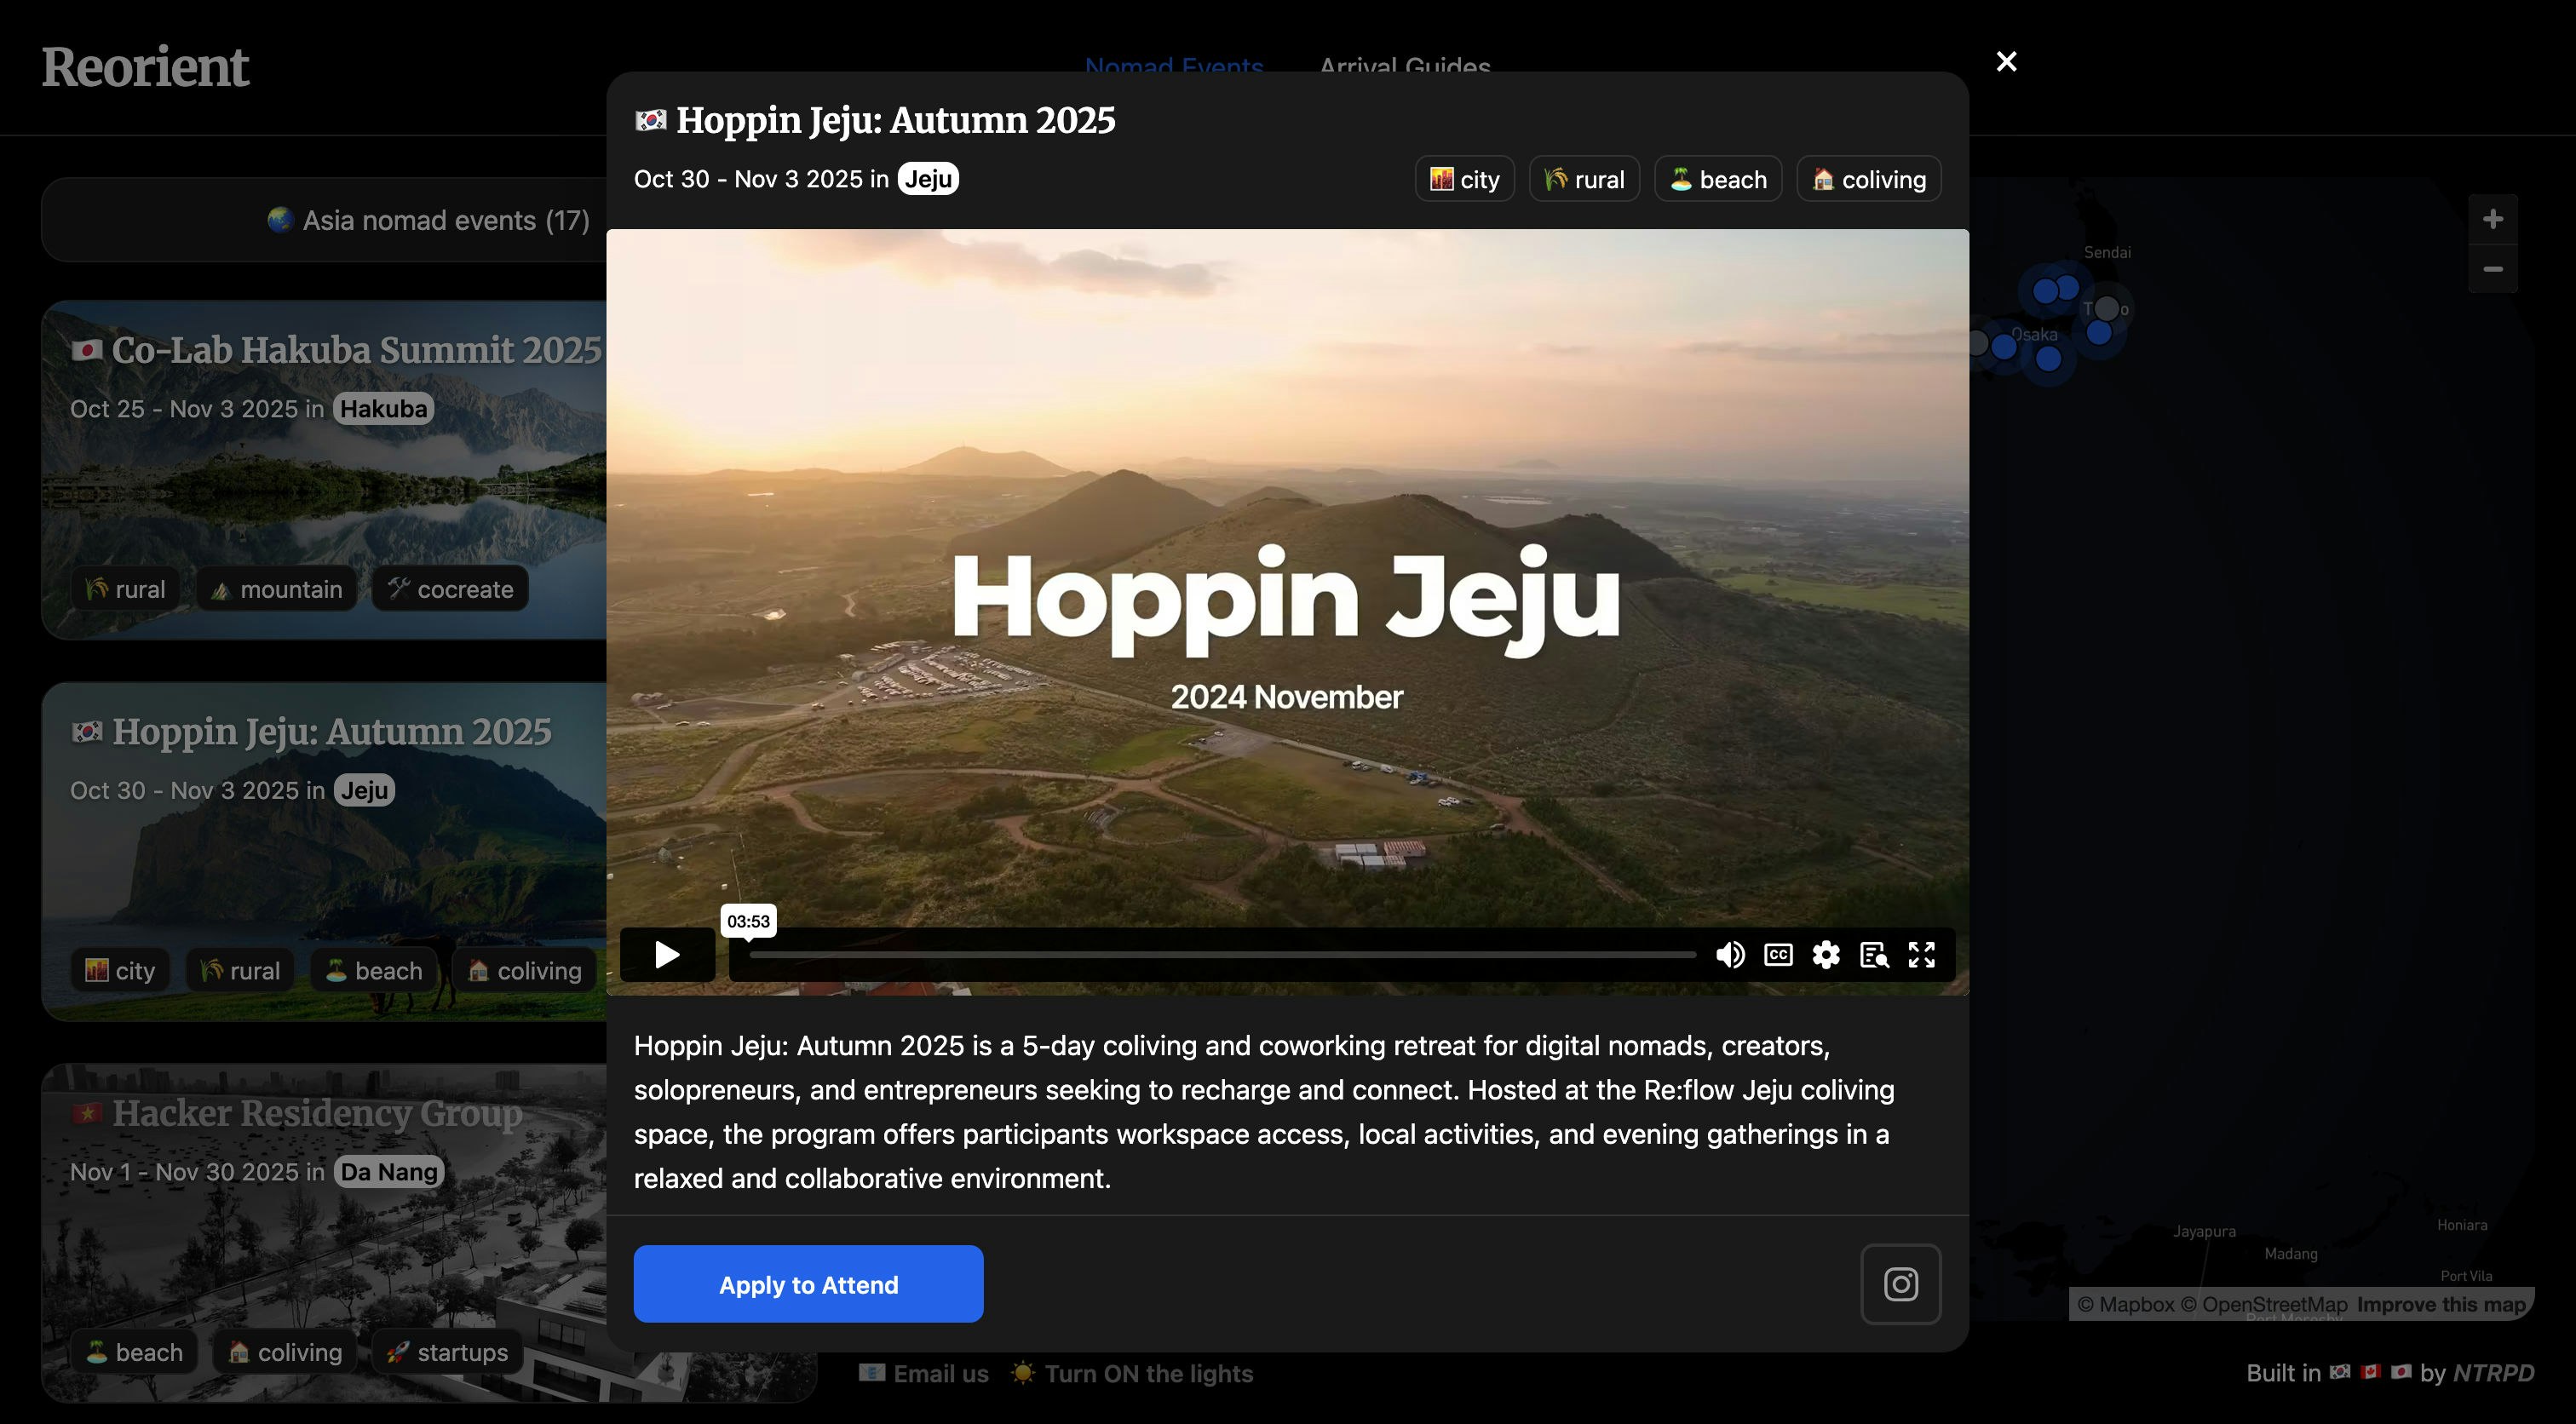This screenshot has height=1424, width=2576.
Task: Open video player settings gear
Action: [1826, 954]
